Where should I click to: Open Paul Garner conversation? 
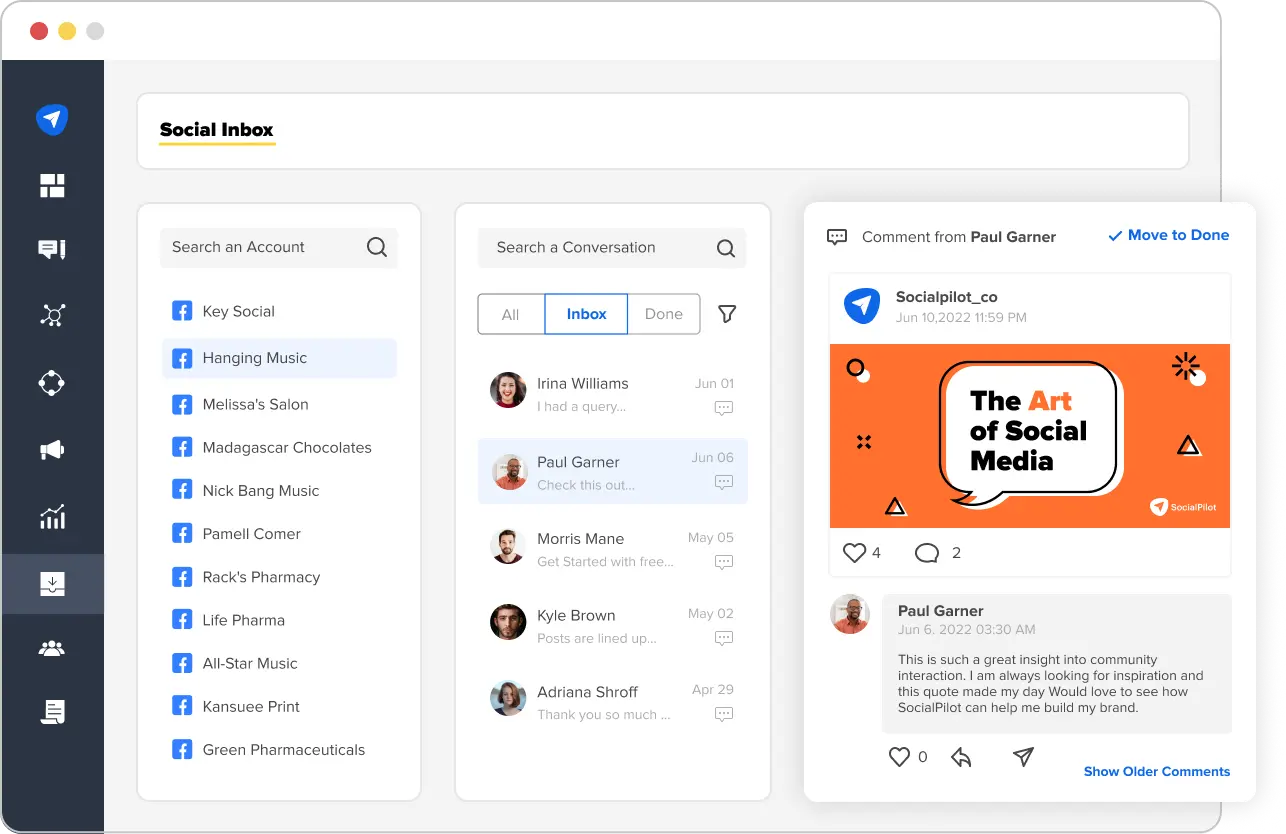click(x=612, y=471)
